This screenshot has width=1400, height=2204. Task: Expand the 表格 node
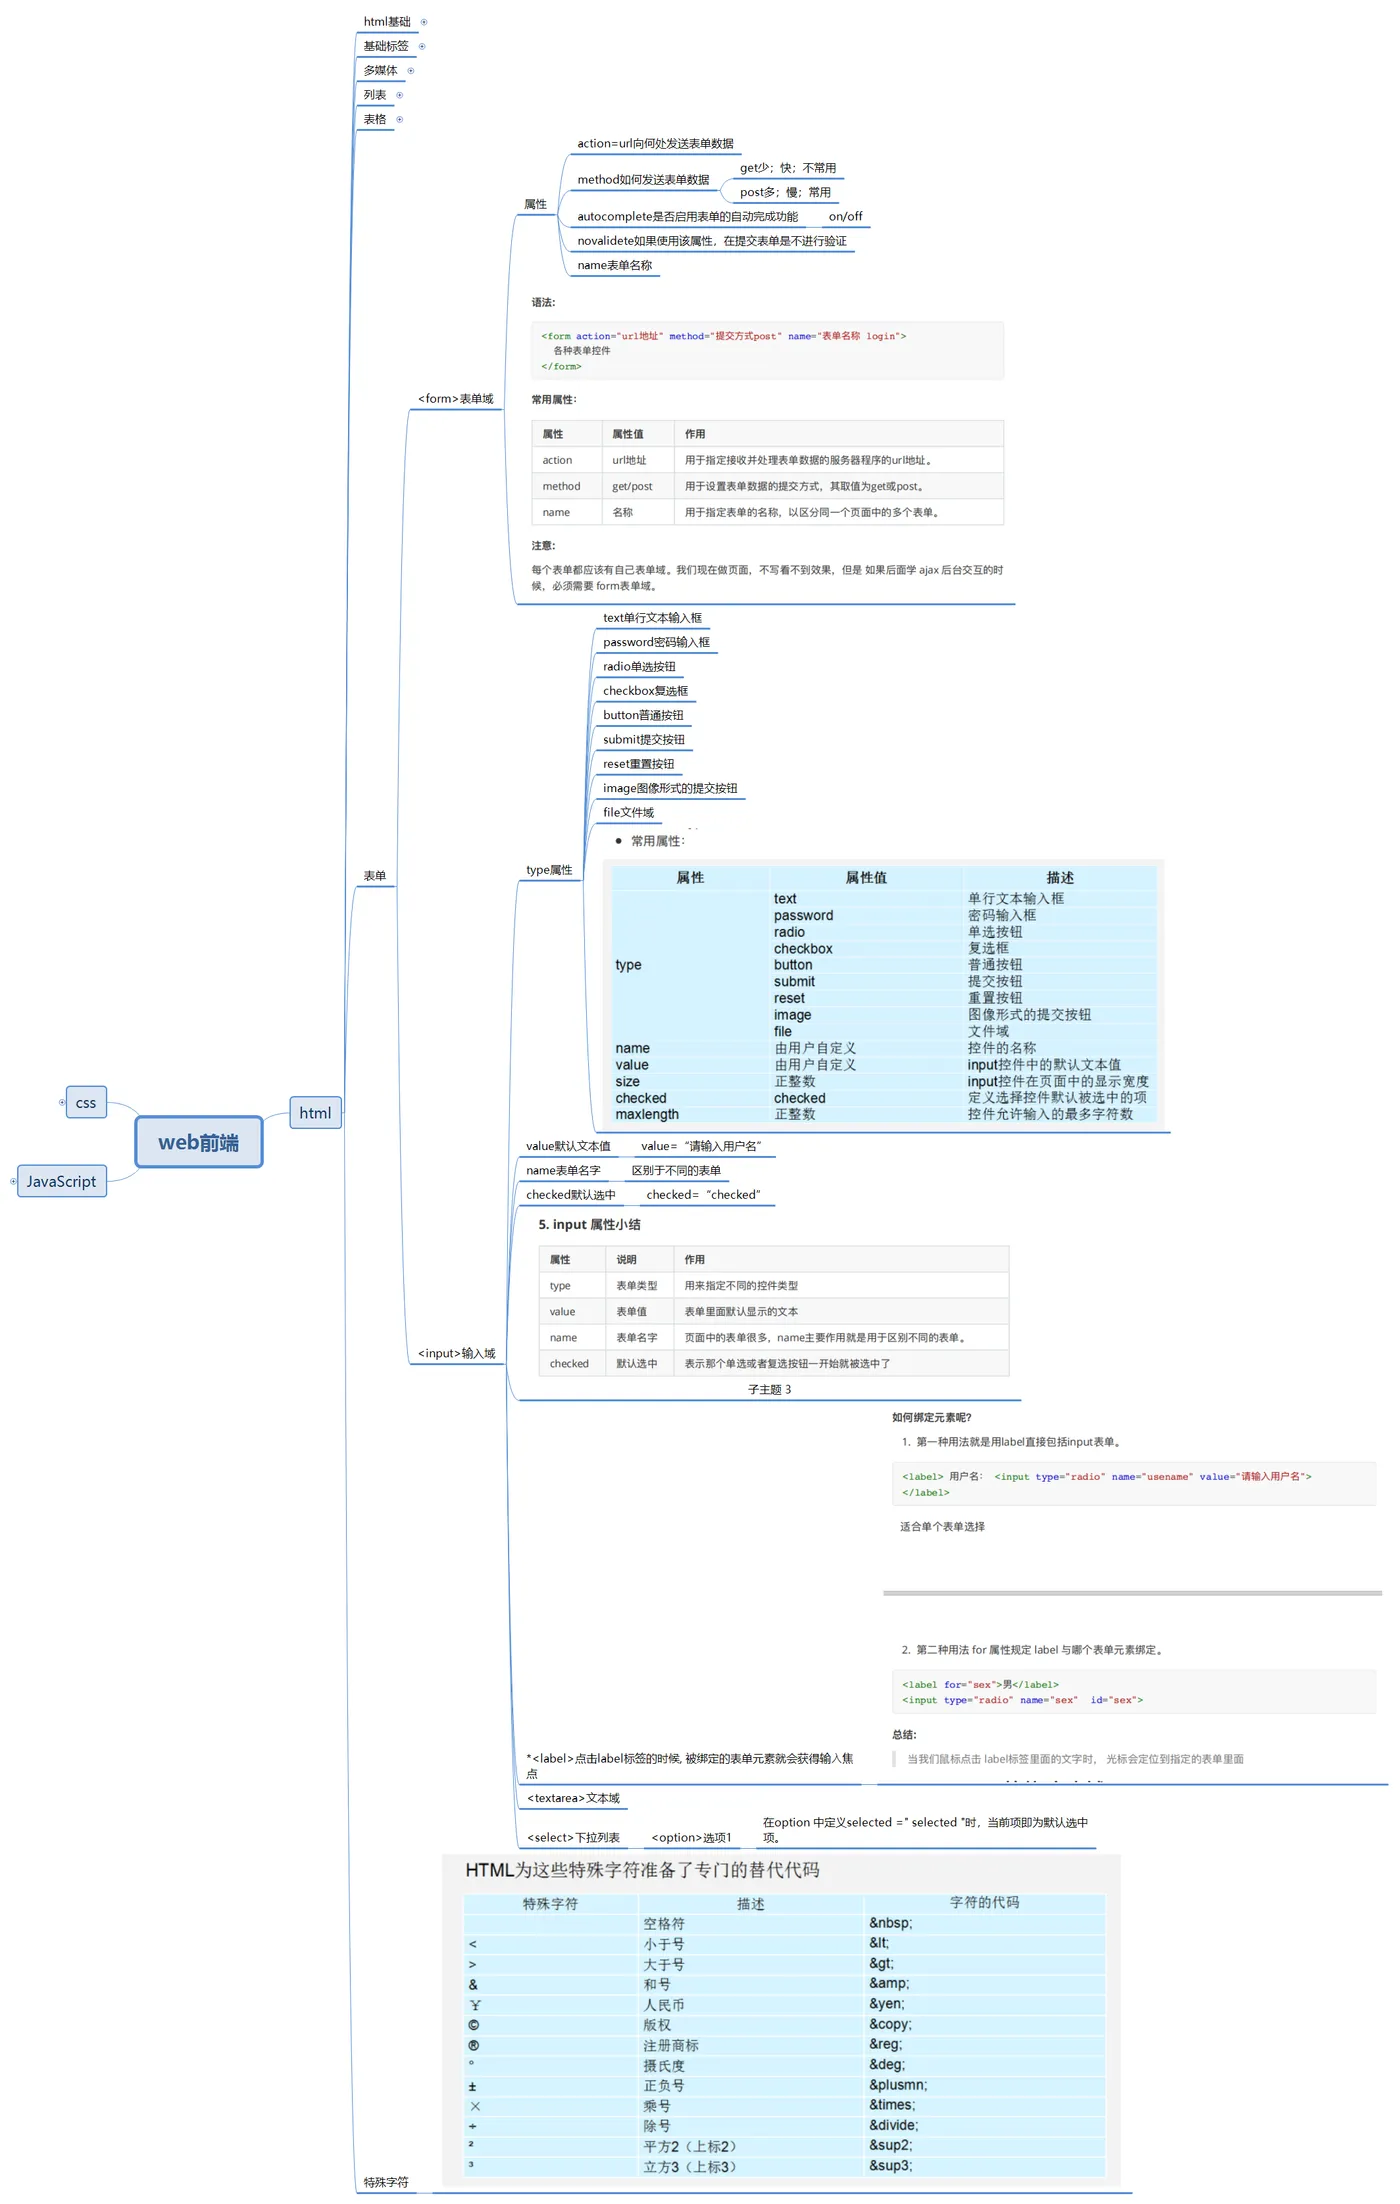pos(400,120)
